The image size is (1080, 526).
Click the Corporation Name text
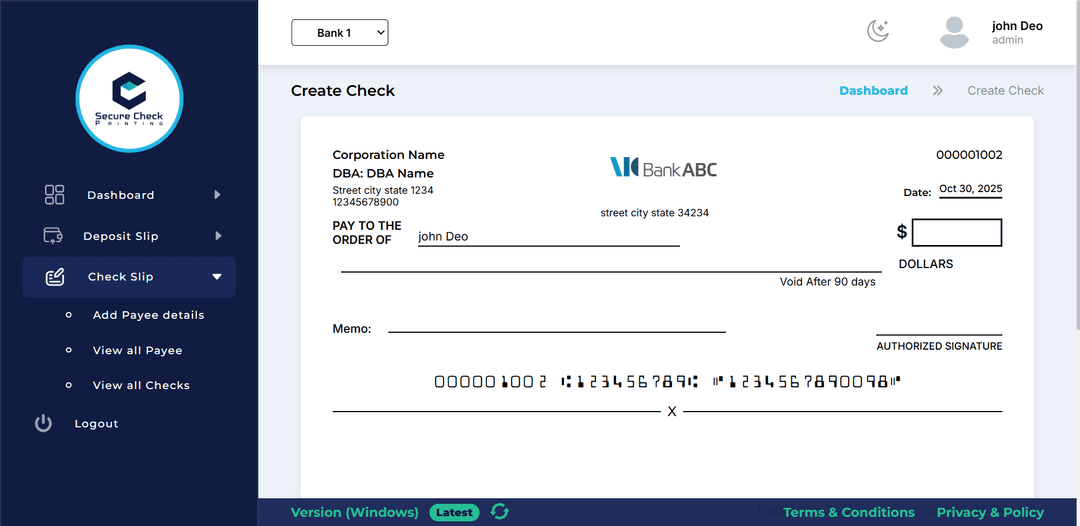click(388, 155)
